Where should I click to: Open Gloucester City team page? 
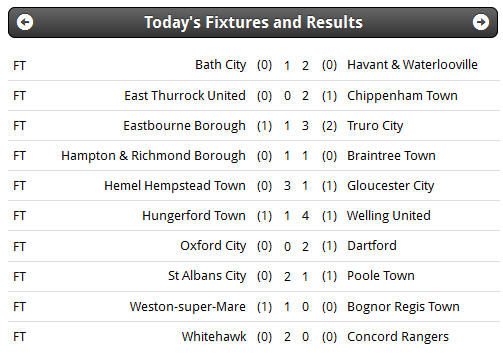(391, 186)
